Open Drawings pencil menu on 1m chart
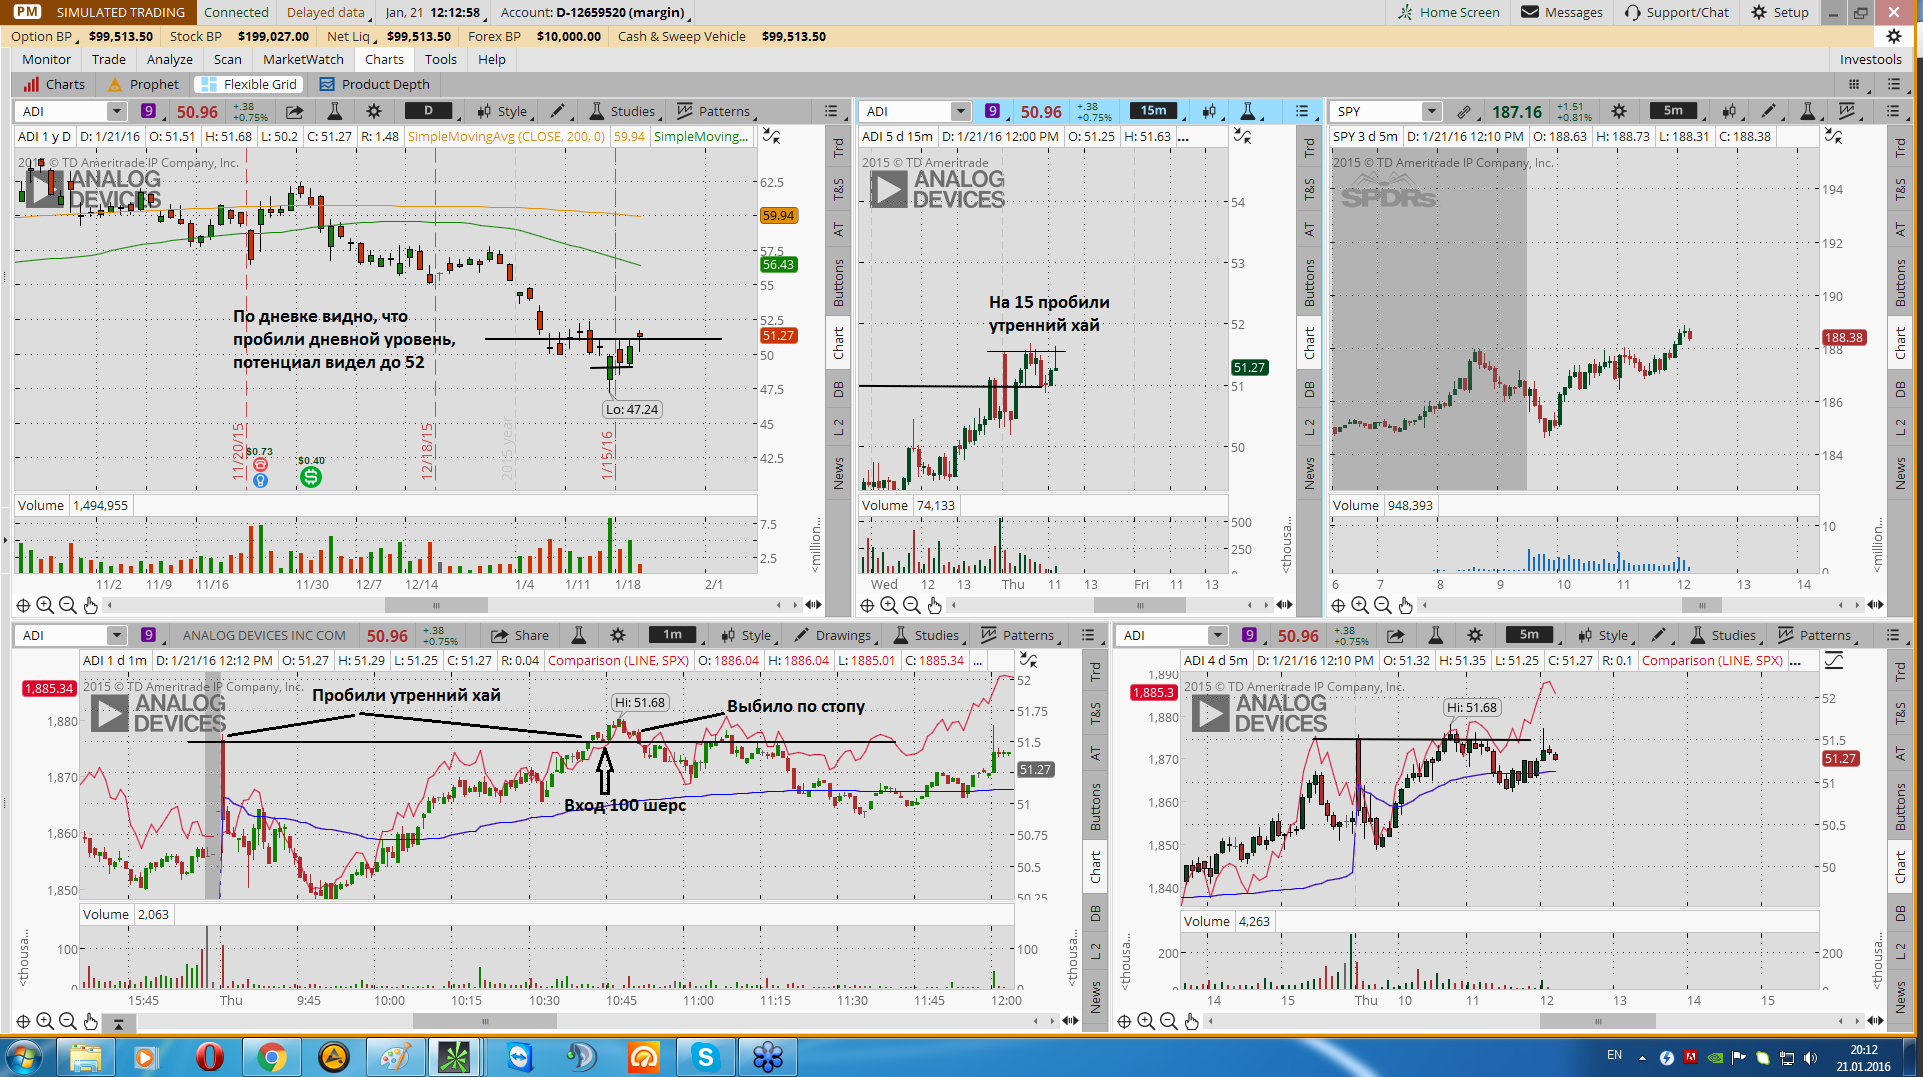The height and width of the screenshot is (1077, 1923). pyautogui.click(x=833, y=635)
